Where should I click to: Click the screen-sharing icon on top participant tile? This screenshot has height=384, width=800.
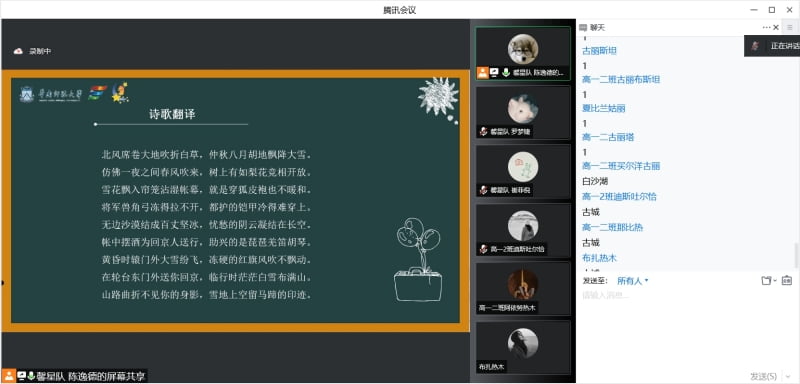(x=494, y=73)
